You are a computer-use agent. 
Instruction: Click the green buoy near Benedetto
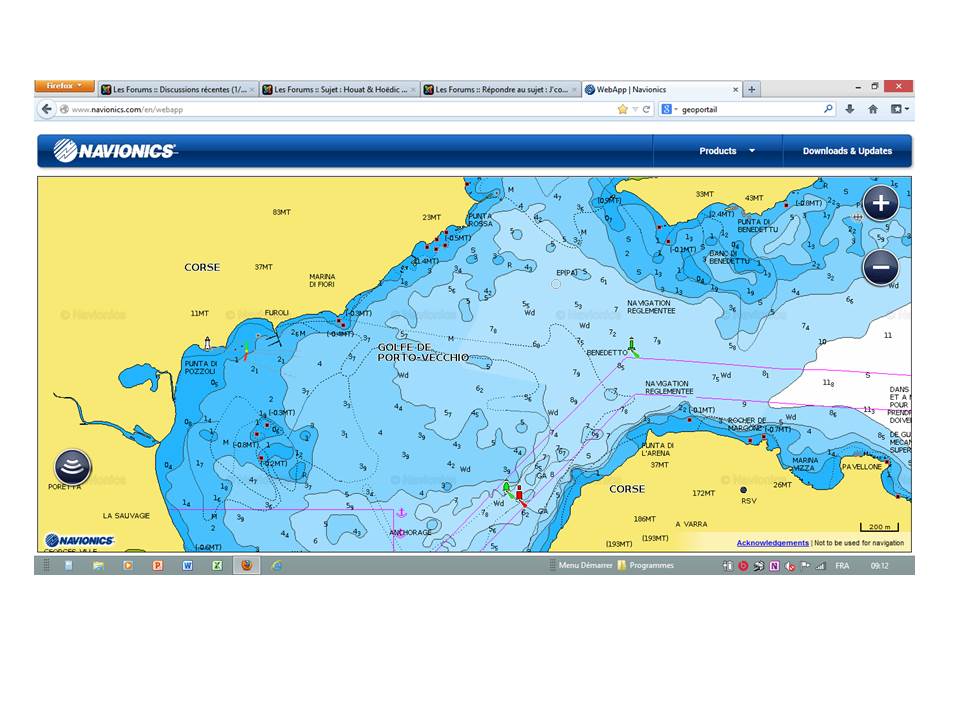pos(631,348)
